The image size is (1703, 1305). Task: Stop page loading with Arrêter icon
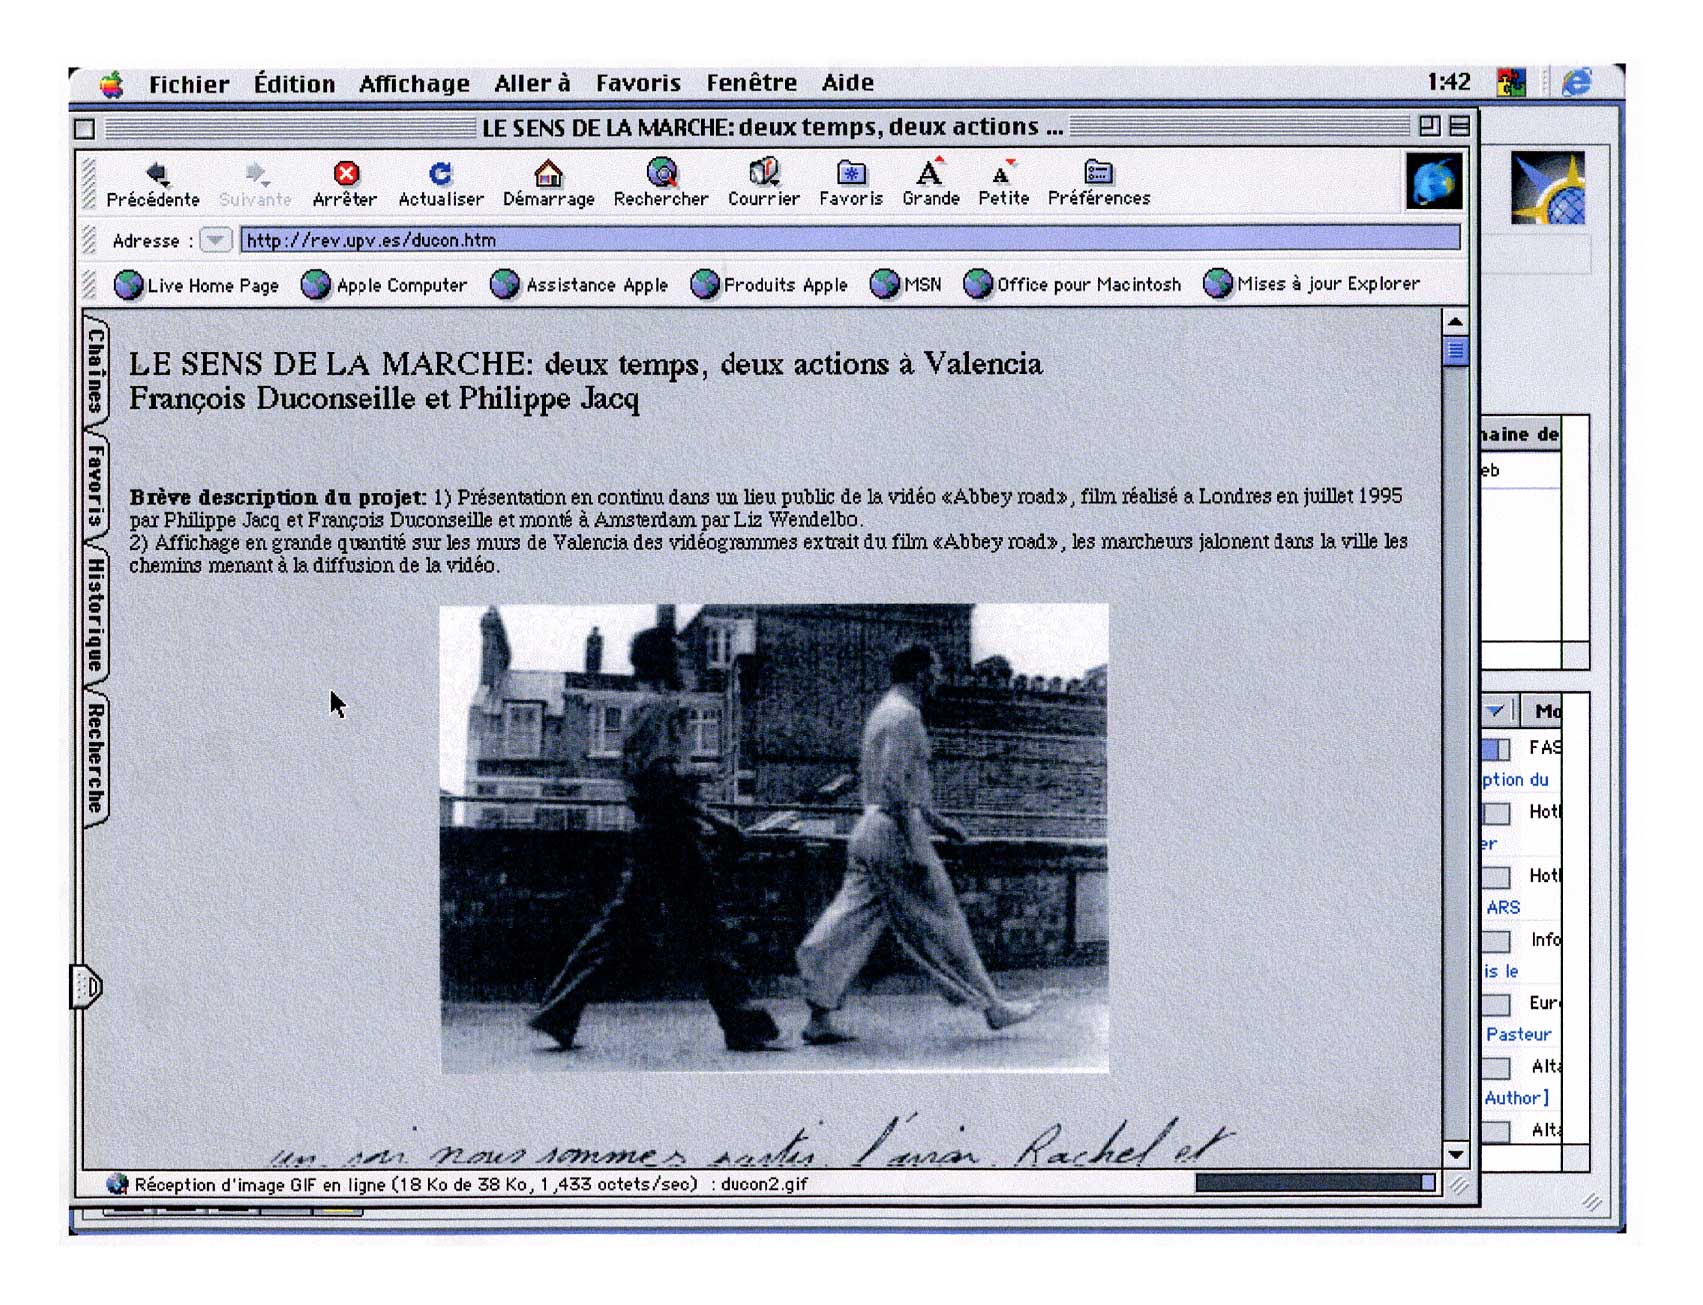click(346, 174)
